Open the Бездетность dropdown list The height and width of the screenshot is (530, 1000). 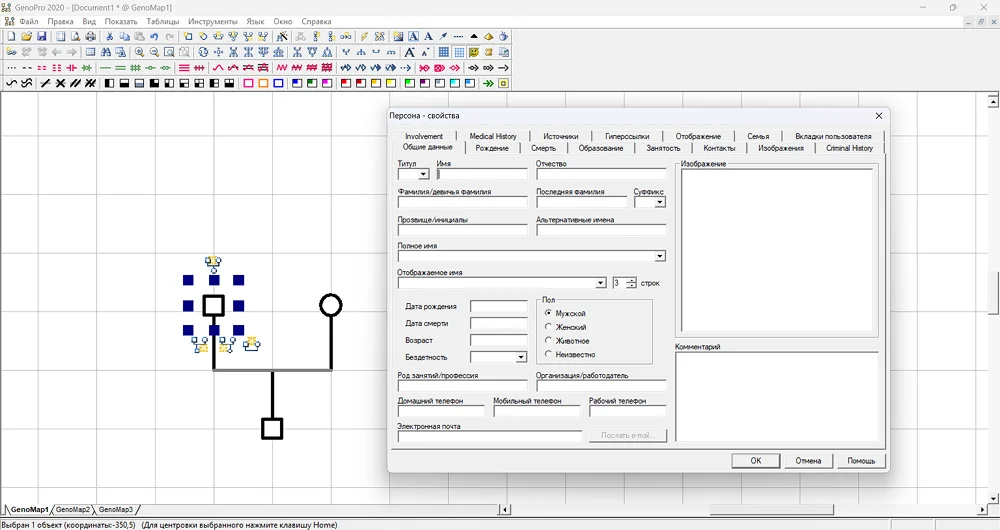pos(521,357)
